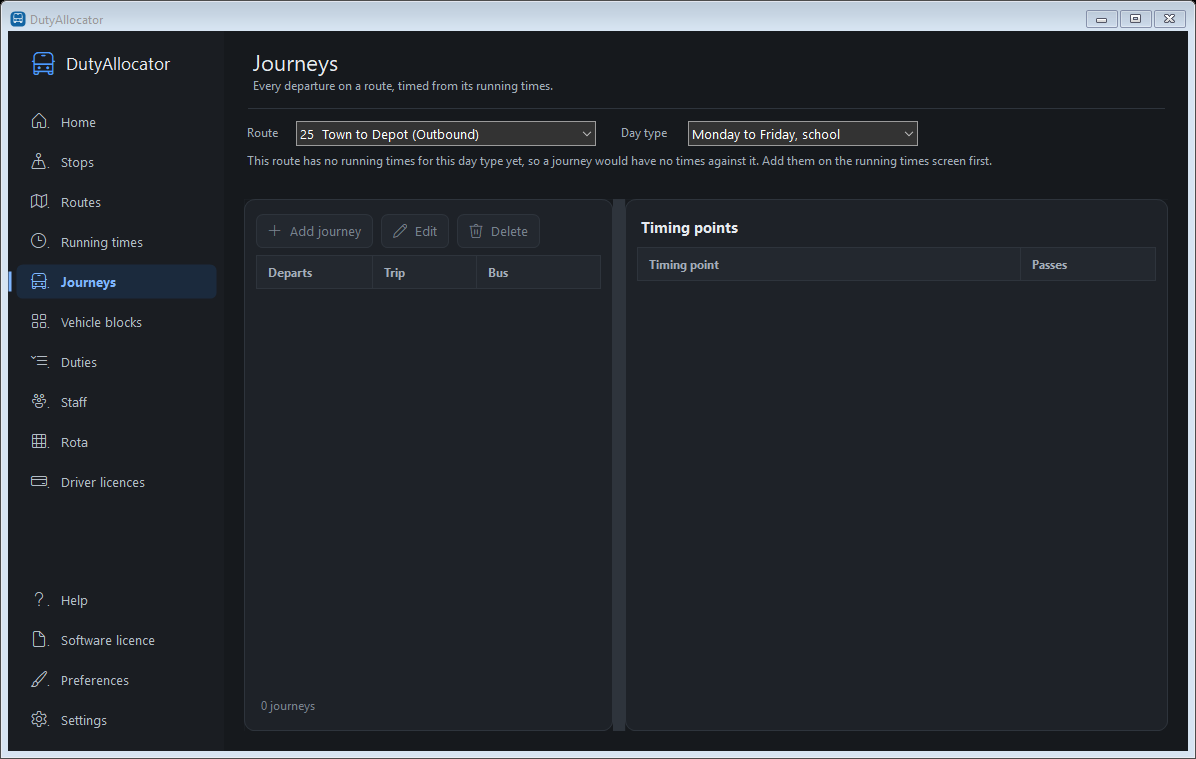The image size is (1196, 759).
Task: Open Preferences page
Action: pos(117,680)
